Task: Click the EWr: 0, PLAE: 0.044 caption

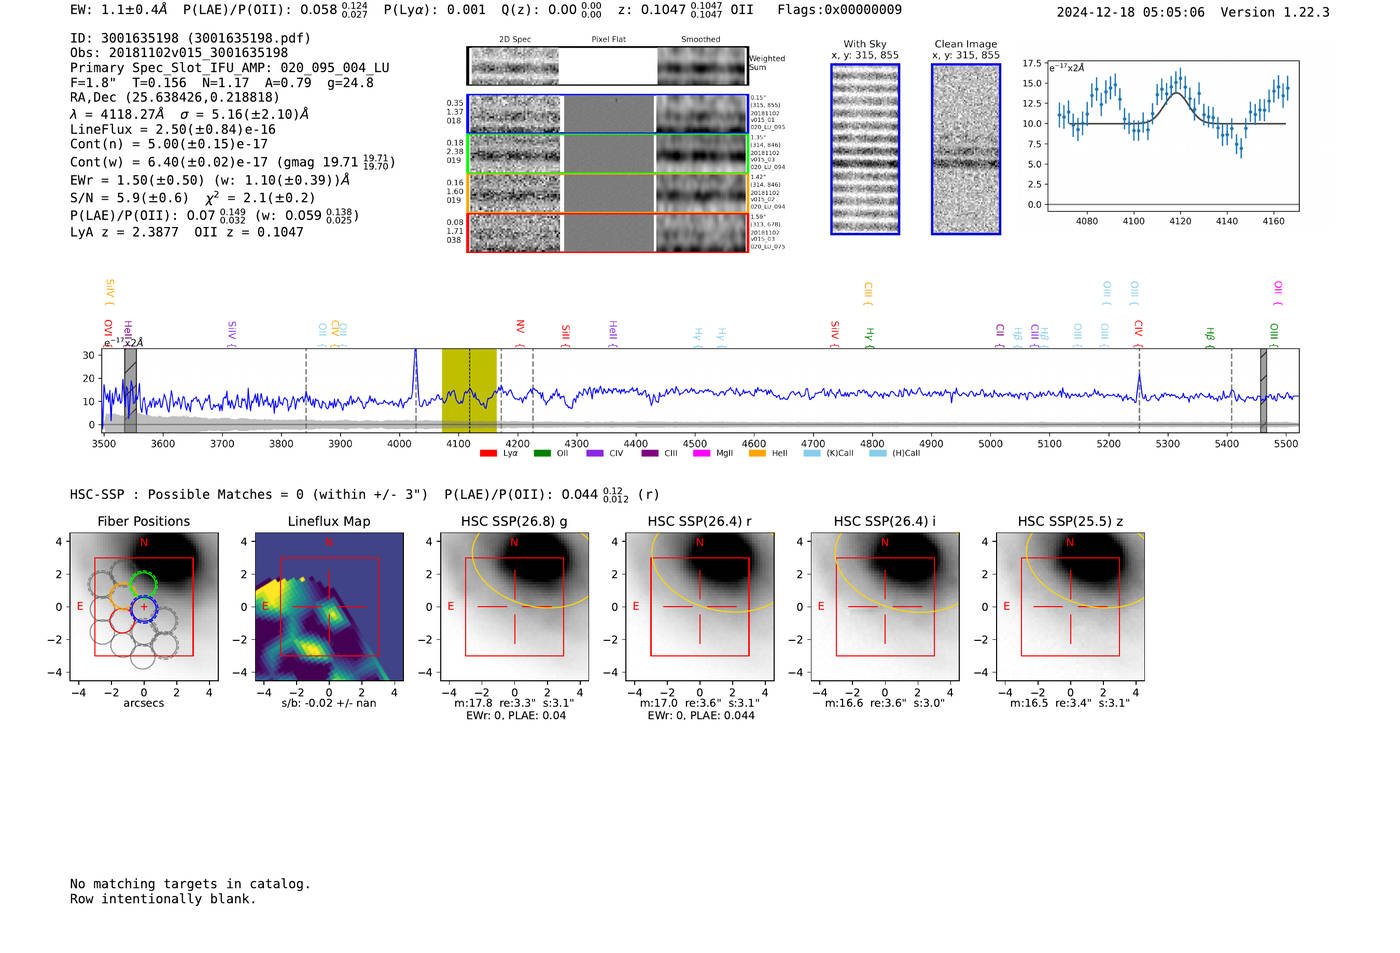Action: coord(700,715)
